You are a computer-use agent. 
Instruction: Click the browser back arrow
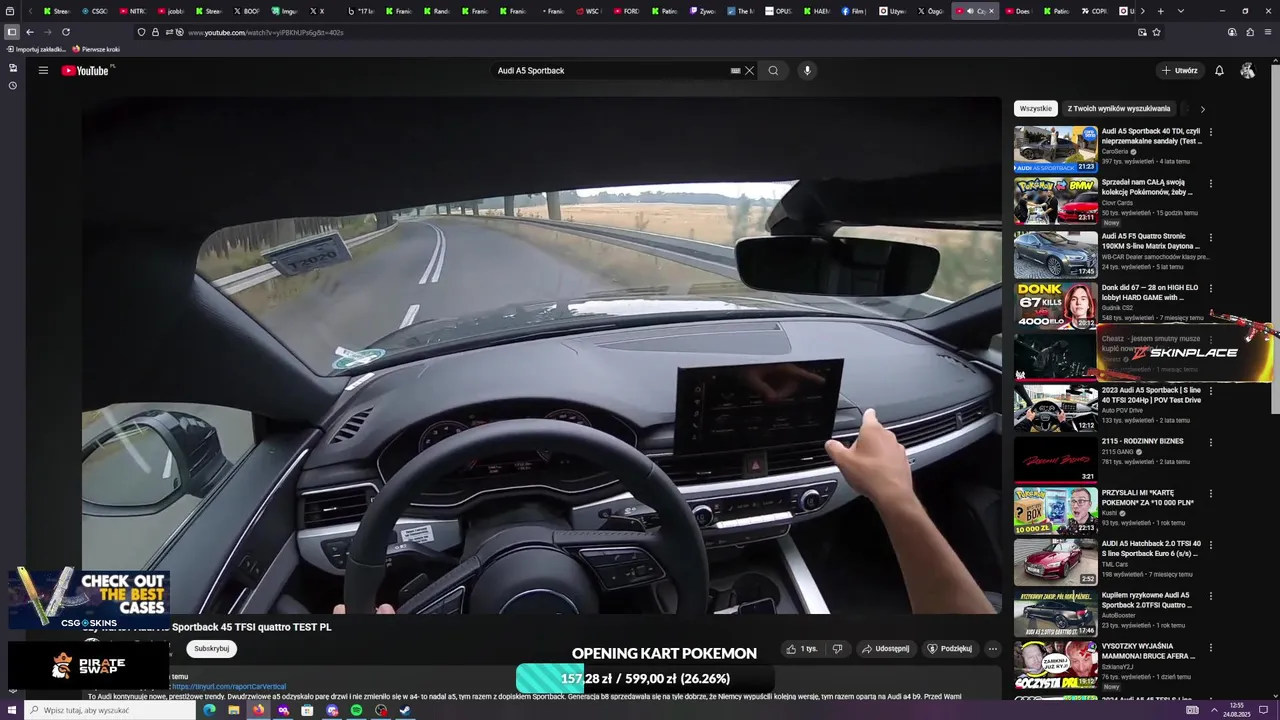tap(29, 32)
